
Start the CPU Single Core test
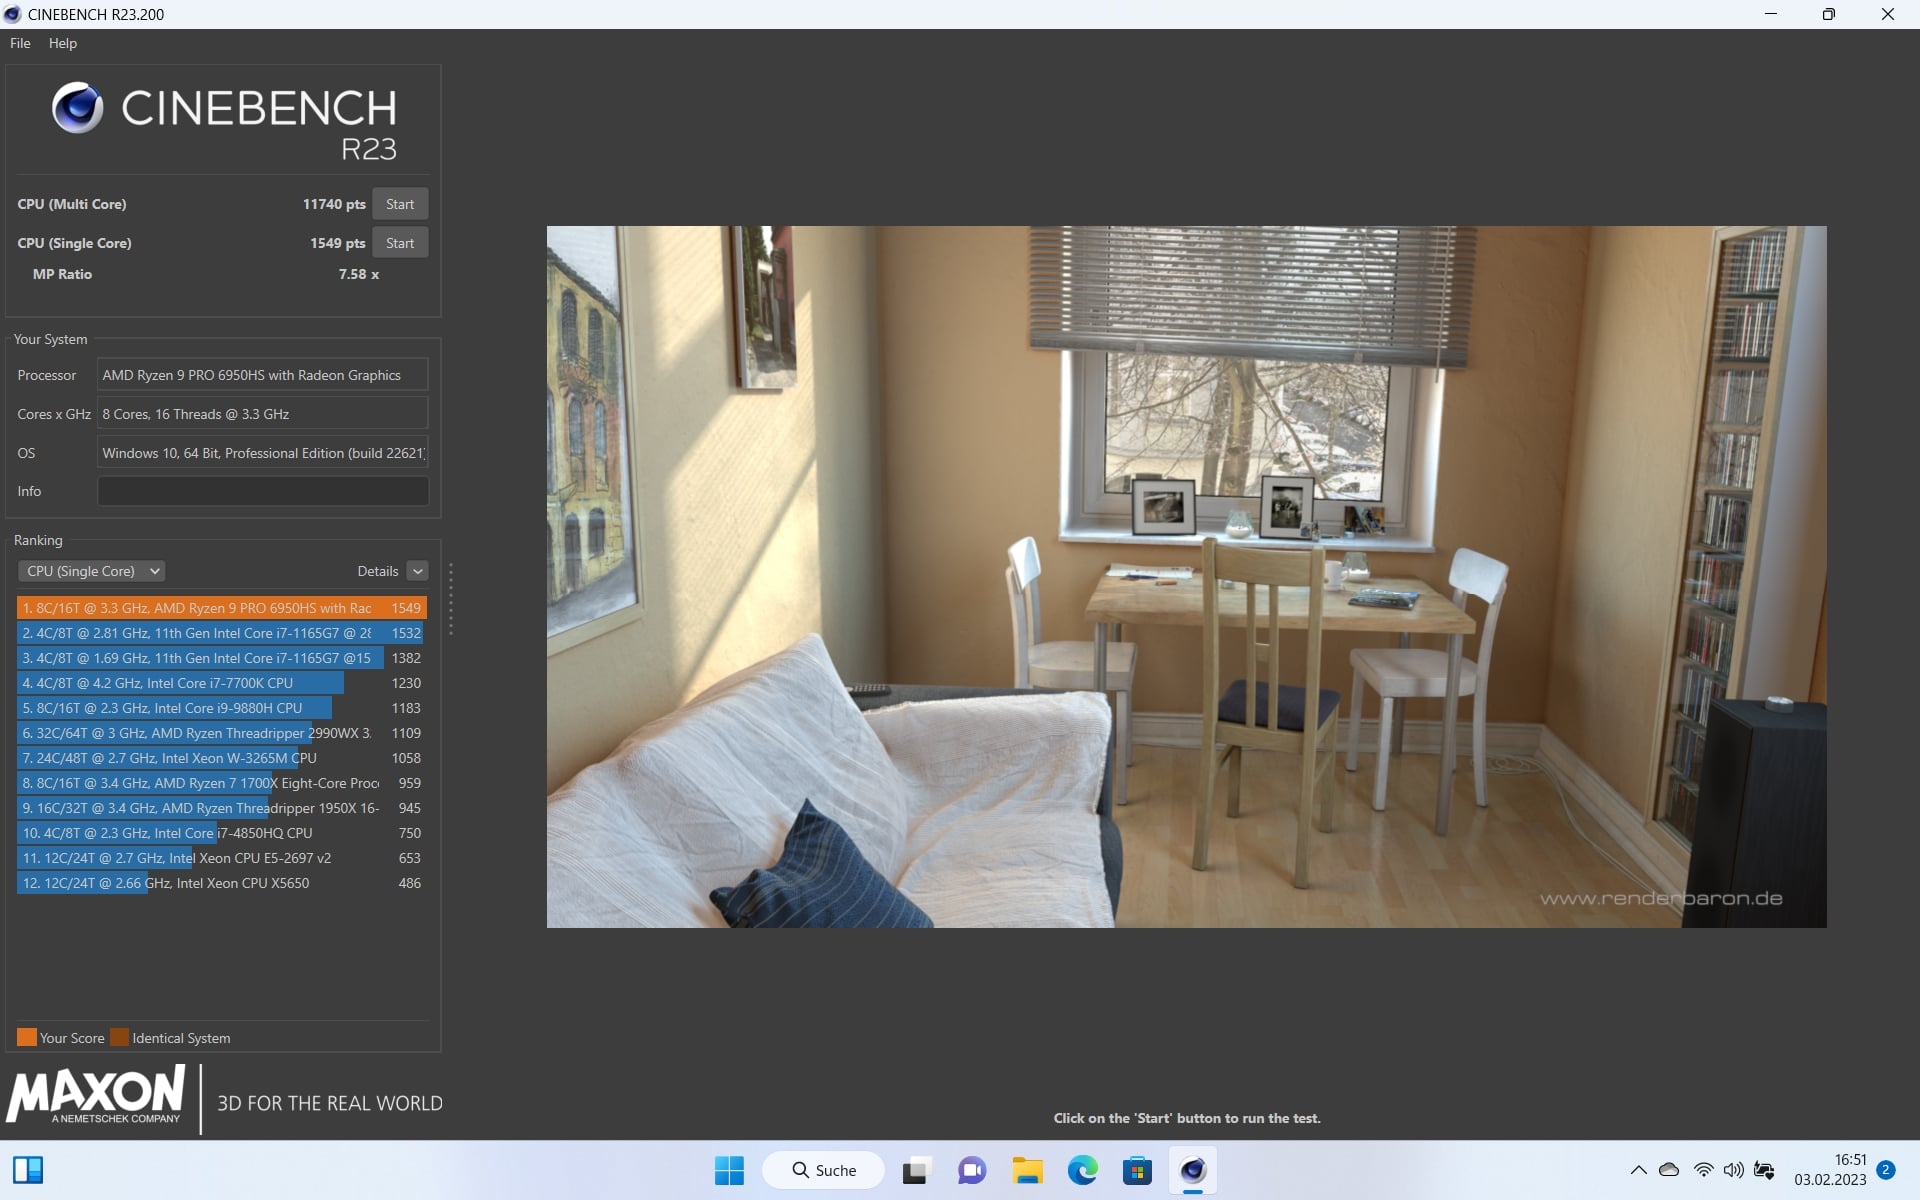(400, 243)
